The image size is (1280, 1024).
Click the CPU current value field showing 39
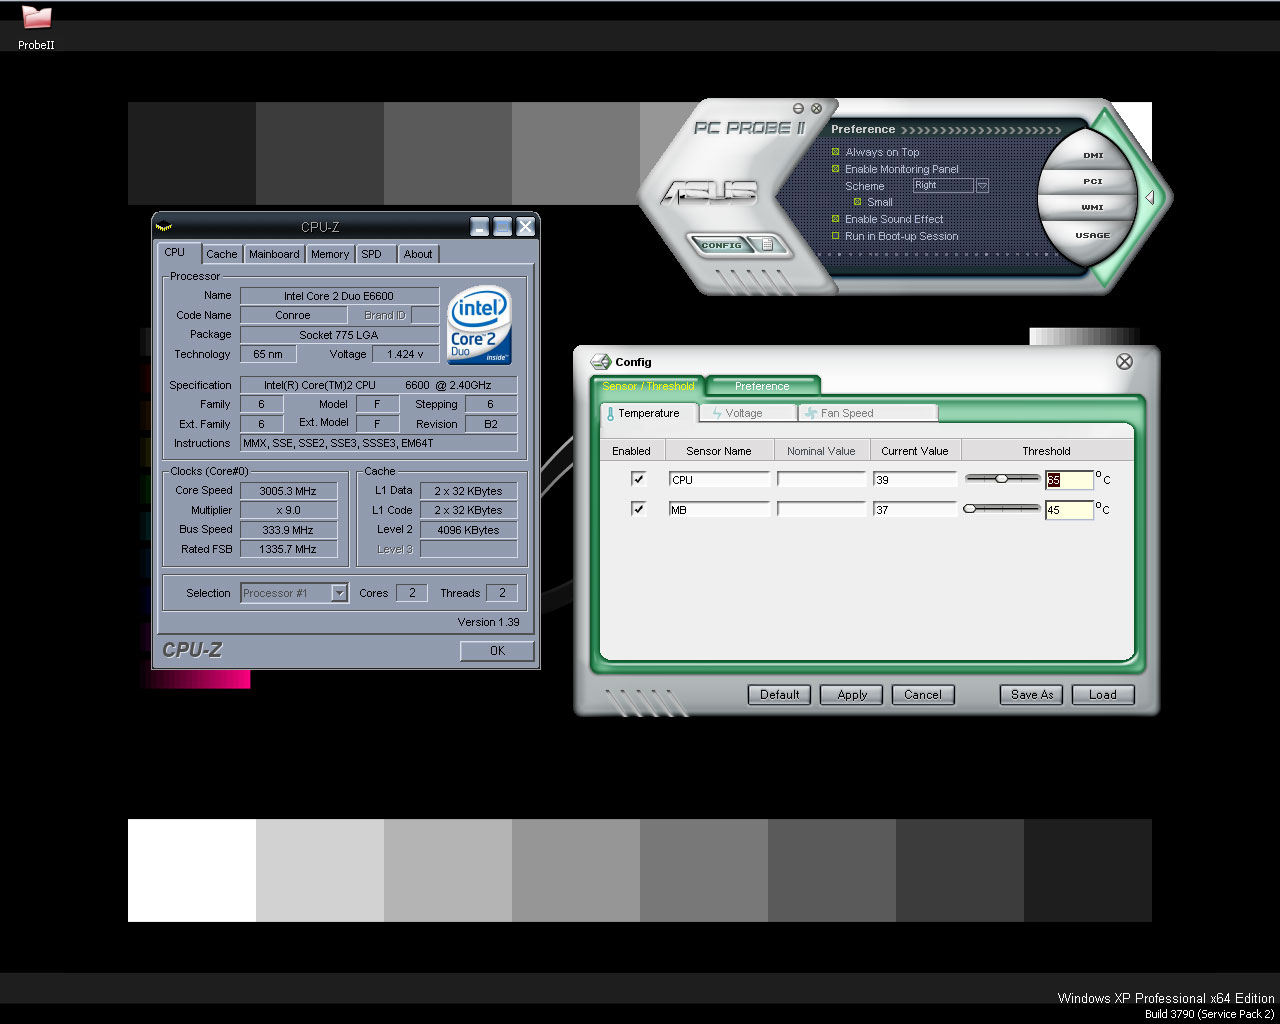pyautogui.click(x=915, y=480)
